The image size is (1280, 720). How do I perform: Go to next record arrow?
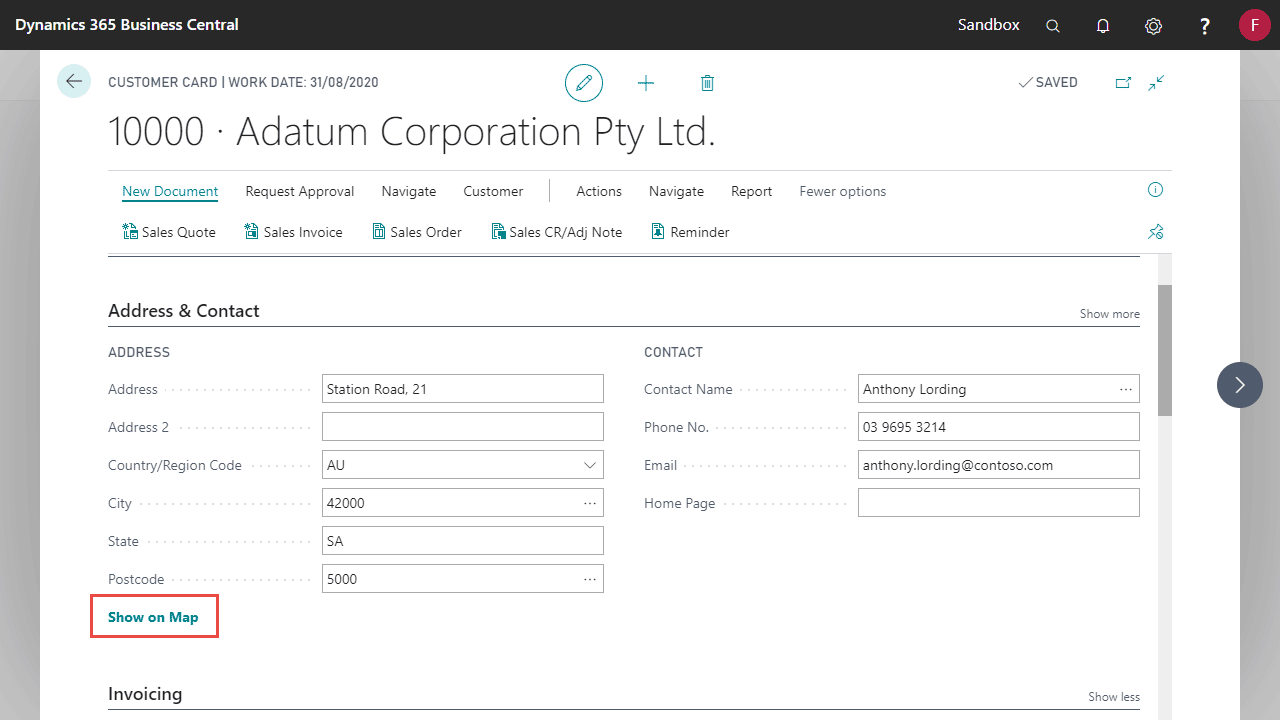click(x=1240, y=385)
